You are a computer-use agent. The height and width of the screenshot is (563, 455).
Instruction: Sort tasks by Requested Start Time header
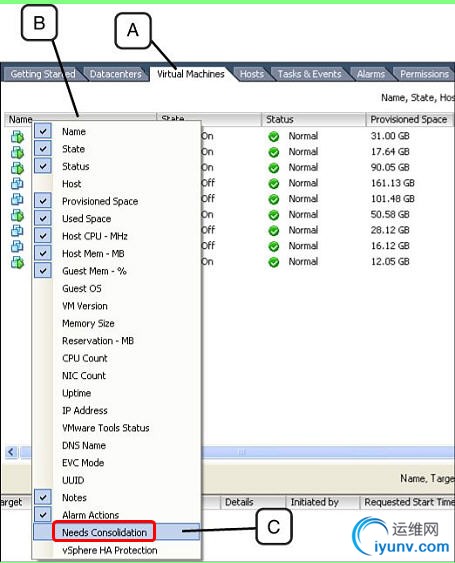point(407,502)
